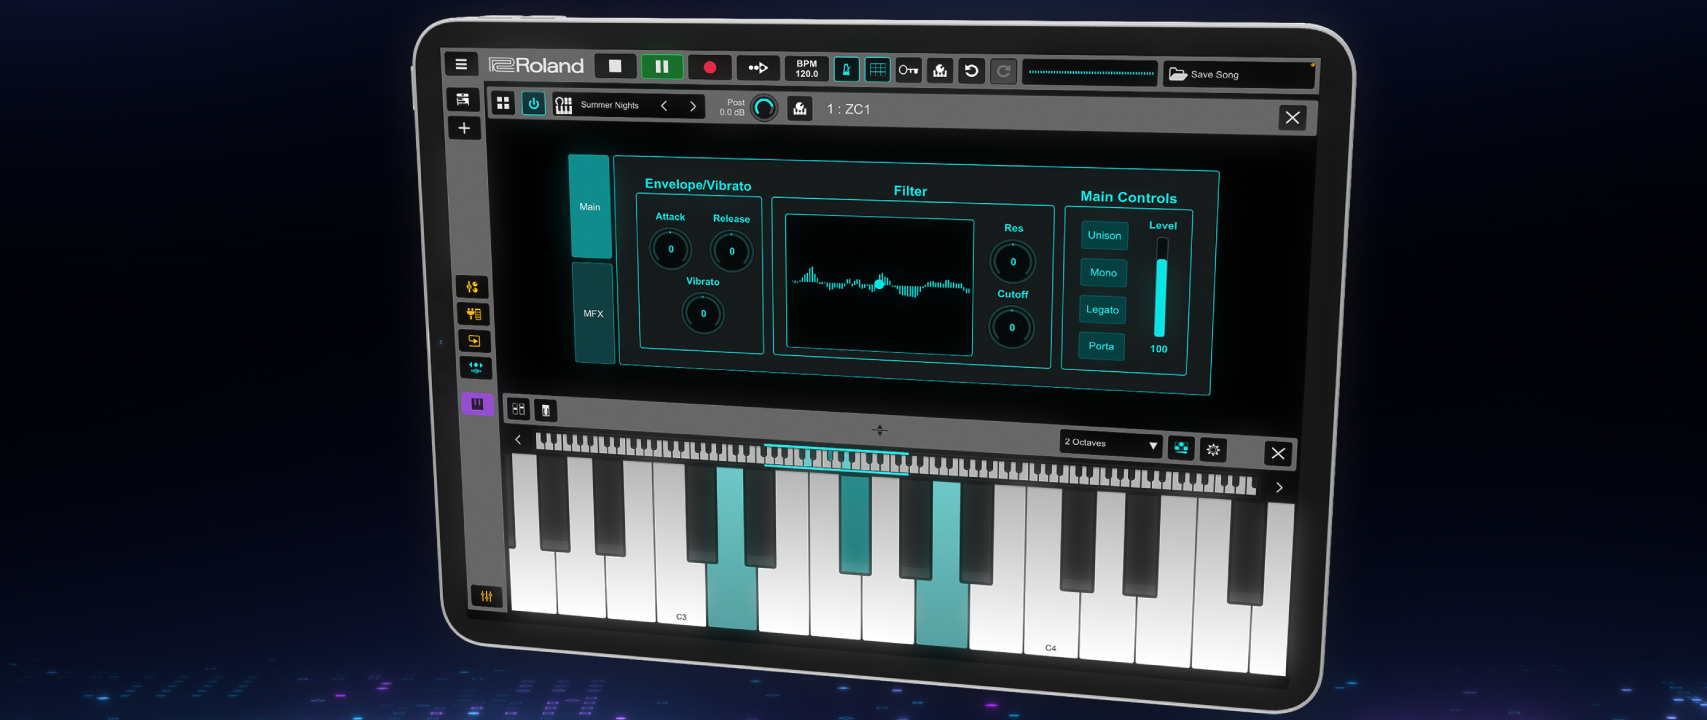This screenshot has width=1707, height=720.
Task: Open keyboard settings gear icon
Action: (x=1213, y=450)
